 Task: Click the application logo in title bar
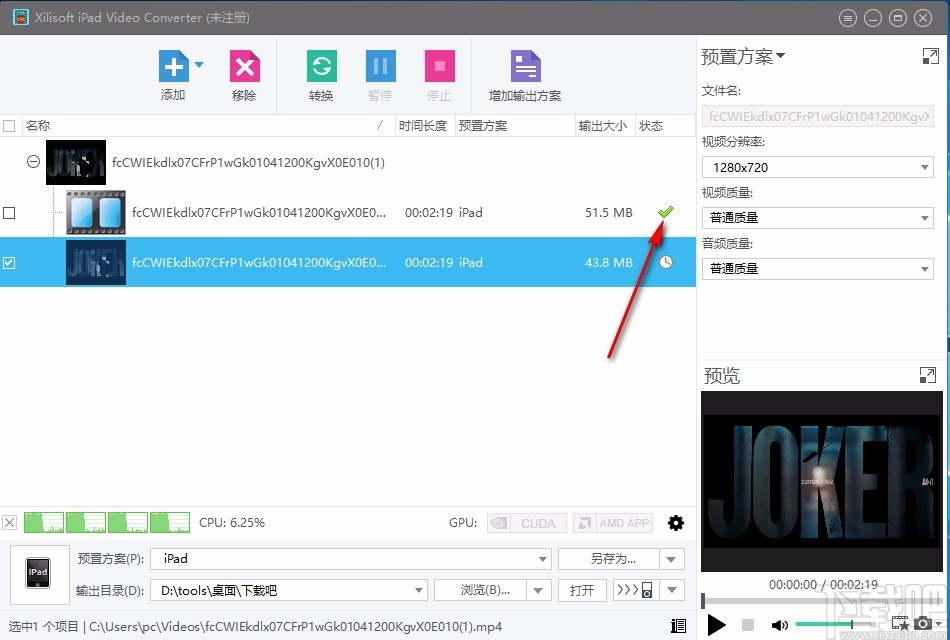[x=21, y=17]
